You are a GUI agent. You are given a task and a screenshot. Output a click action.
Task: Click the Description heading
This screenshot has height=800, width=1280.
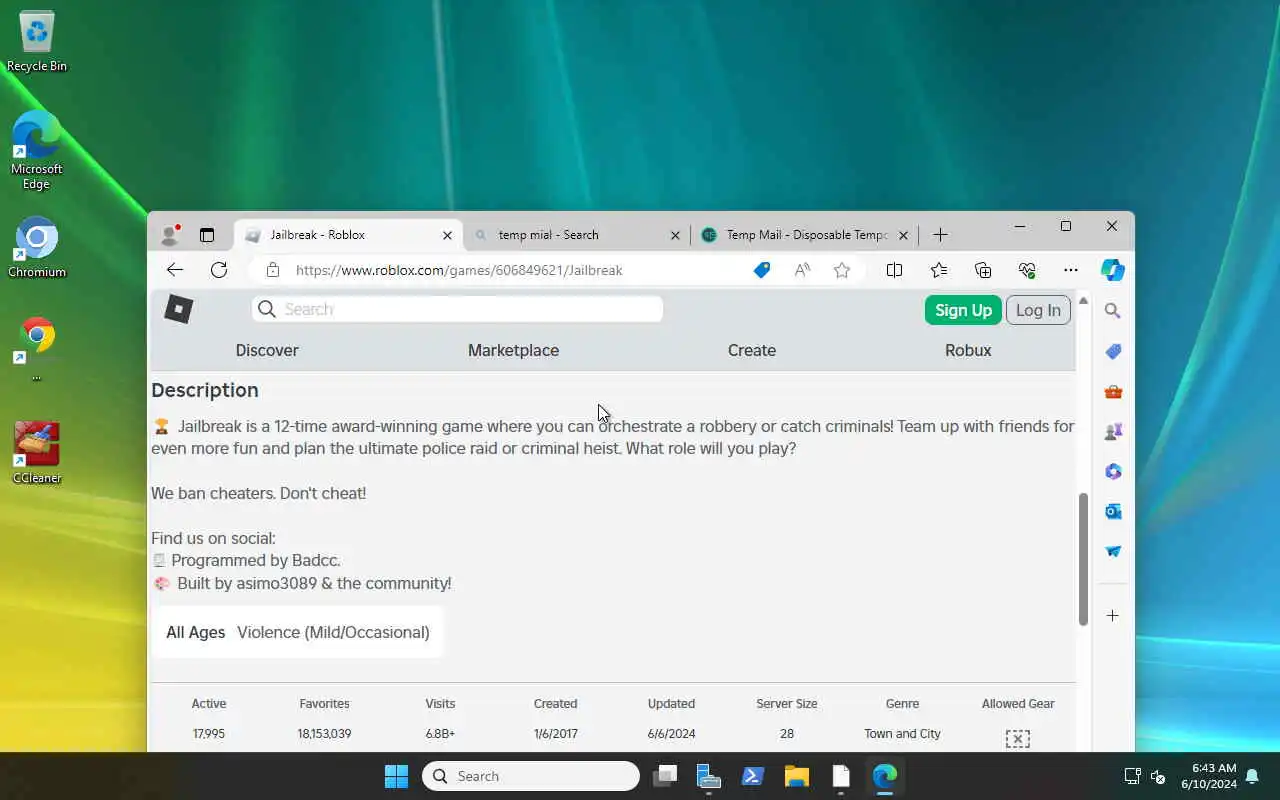pyautogui.click(x=205, y=390)
